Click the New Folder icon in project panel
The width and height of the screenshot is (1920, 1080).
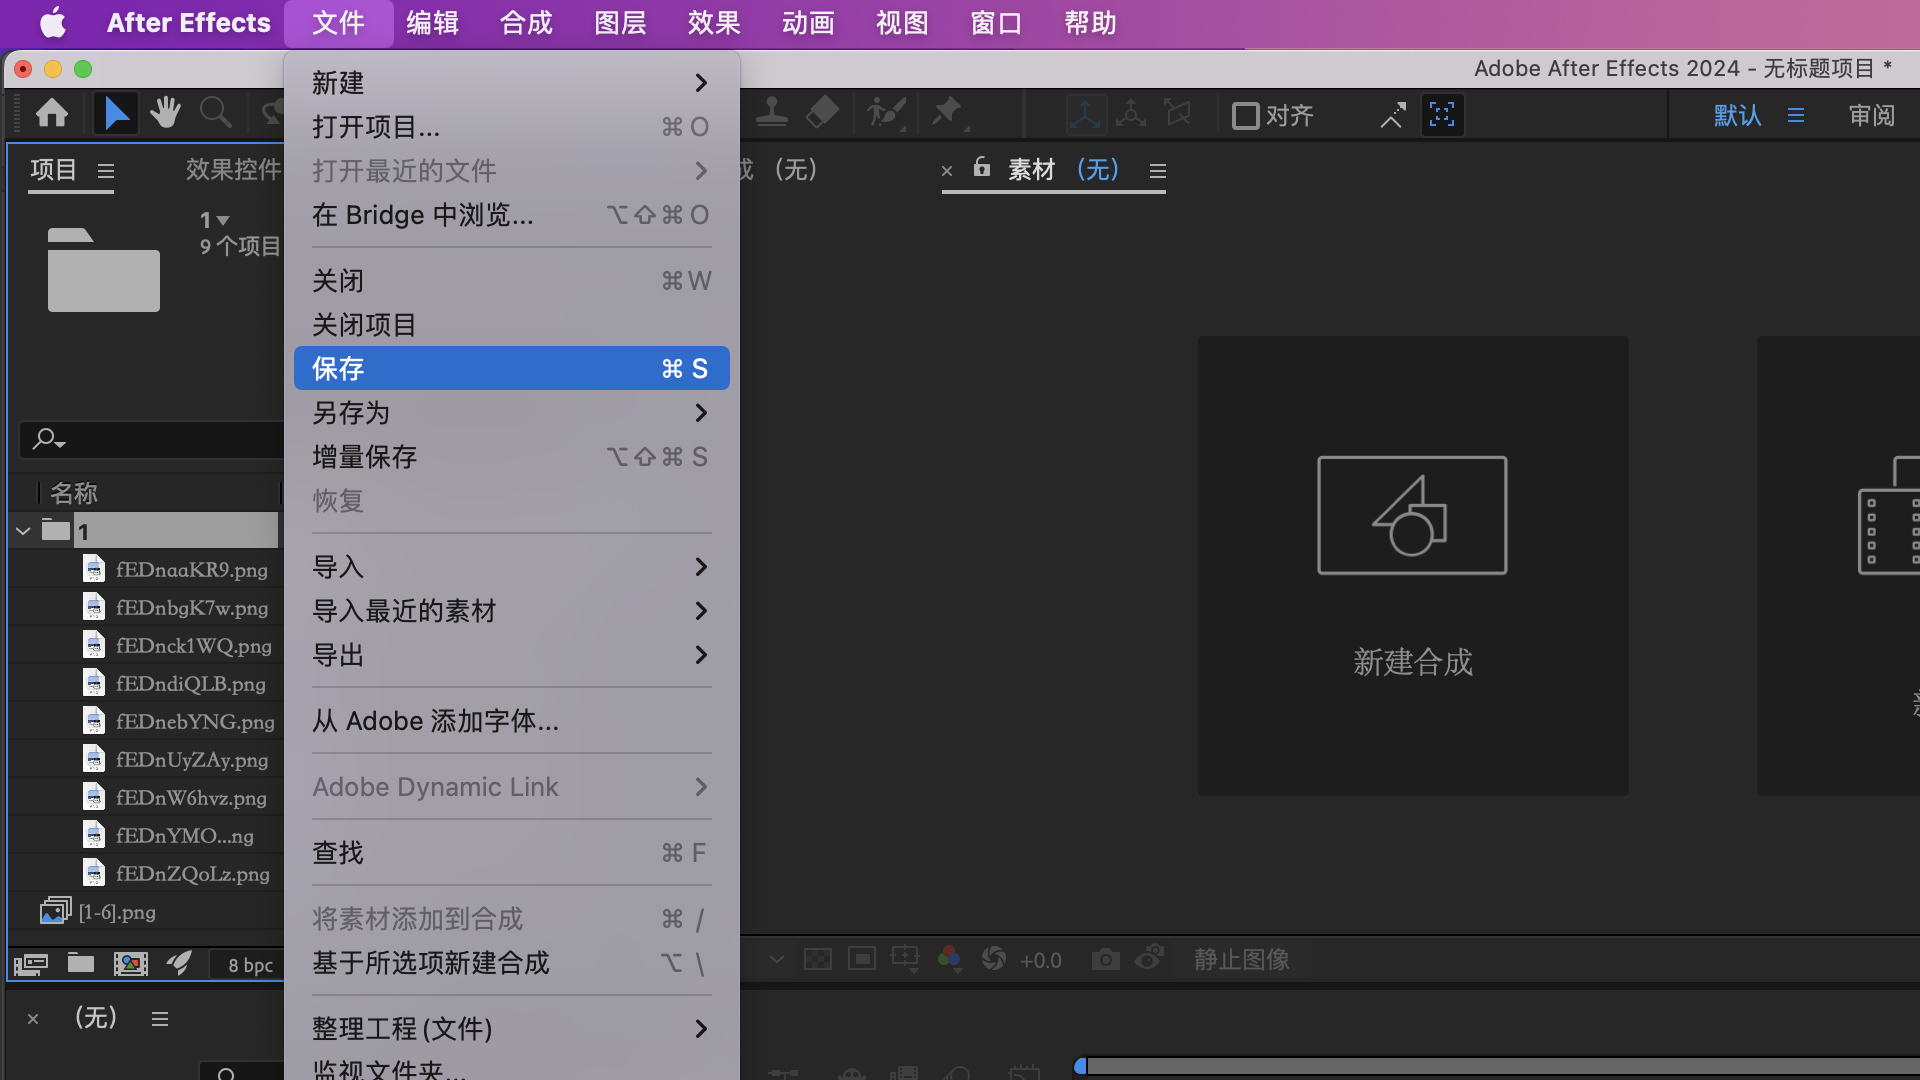80,963
